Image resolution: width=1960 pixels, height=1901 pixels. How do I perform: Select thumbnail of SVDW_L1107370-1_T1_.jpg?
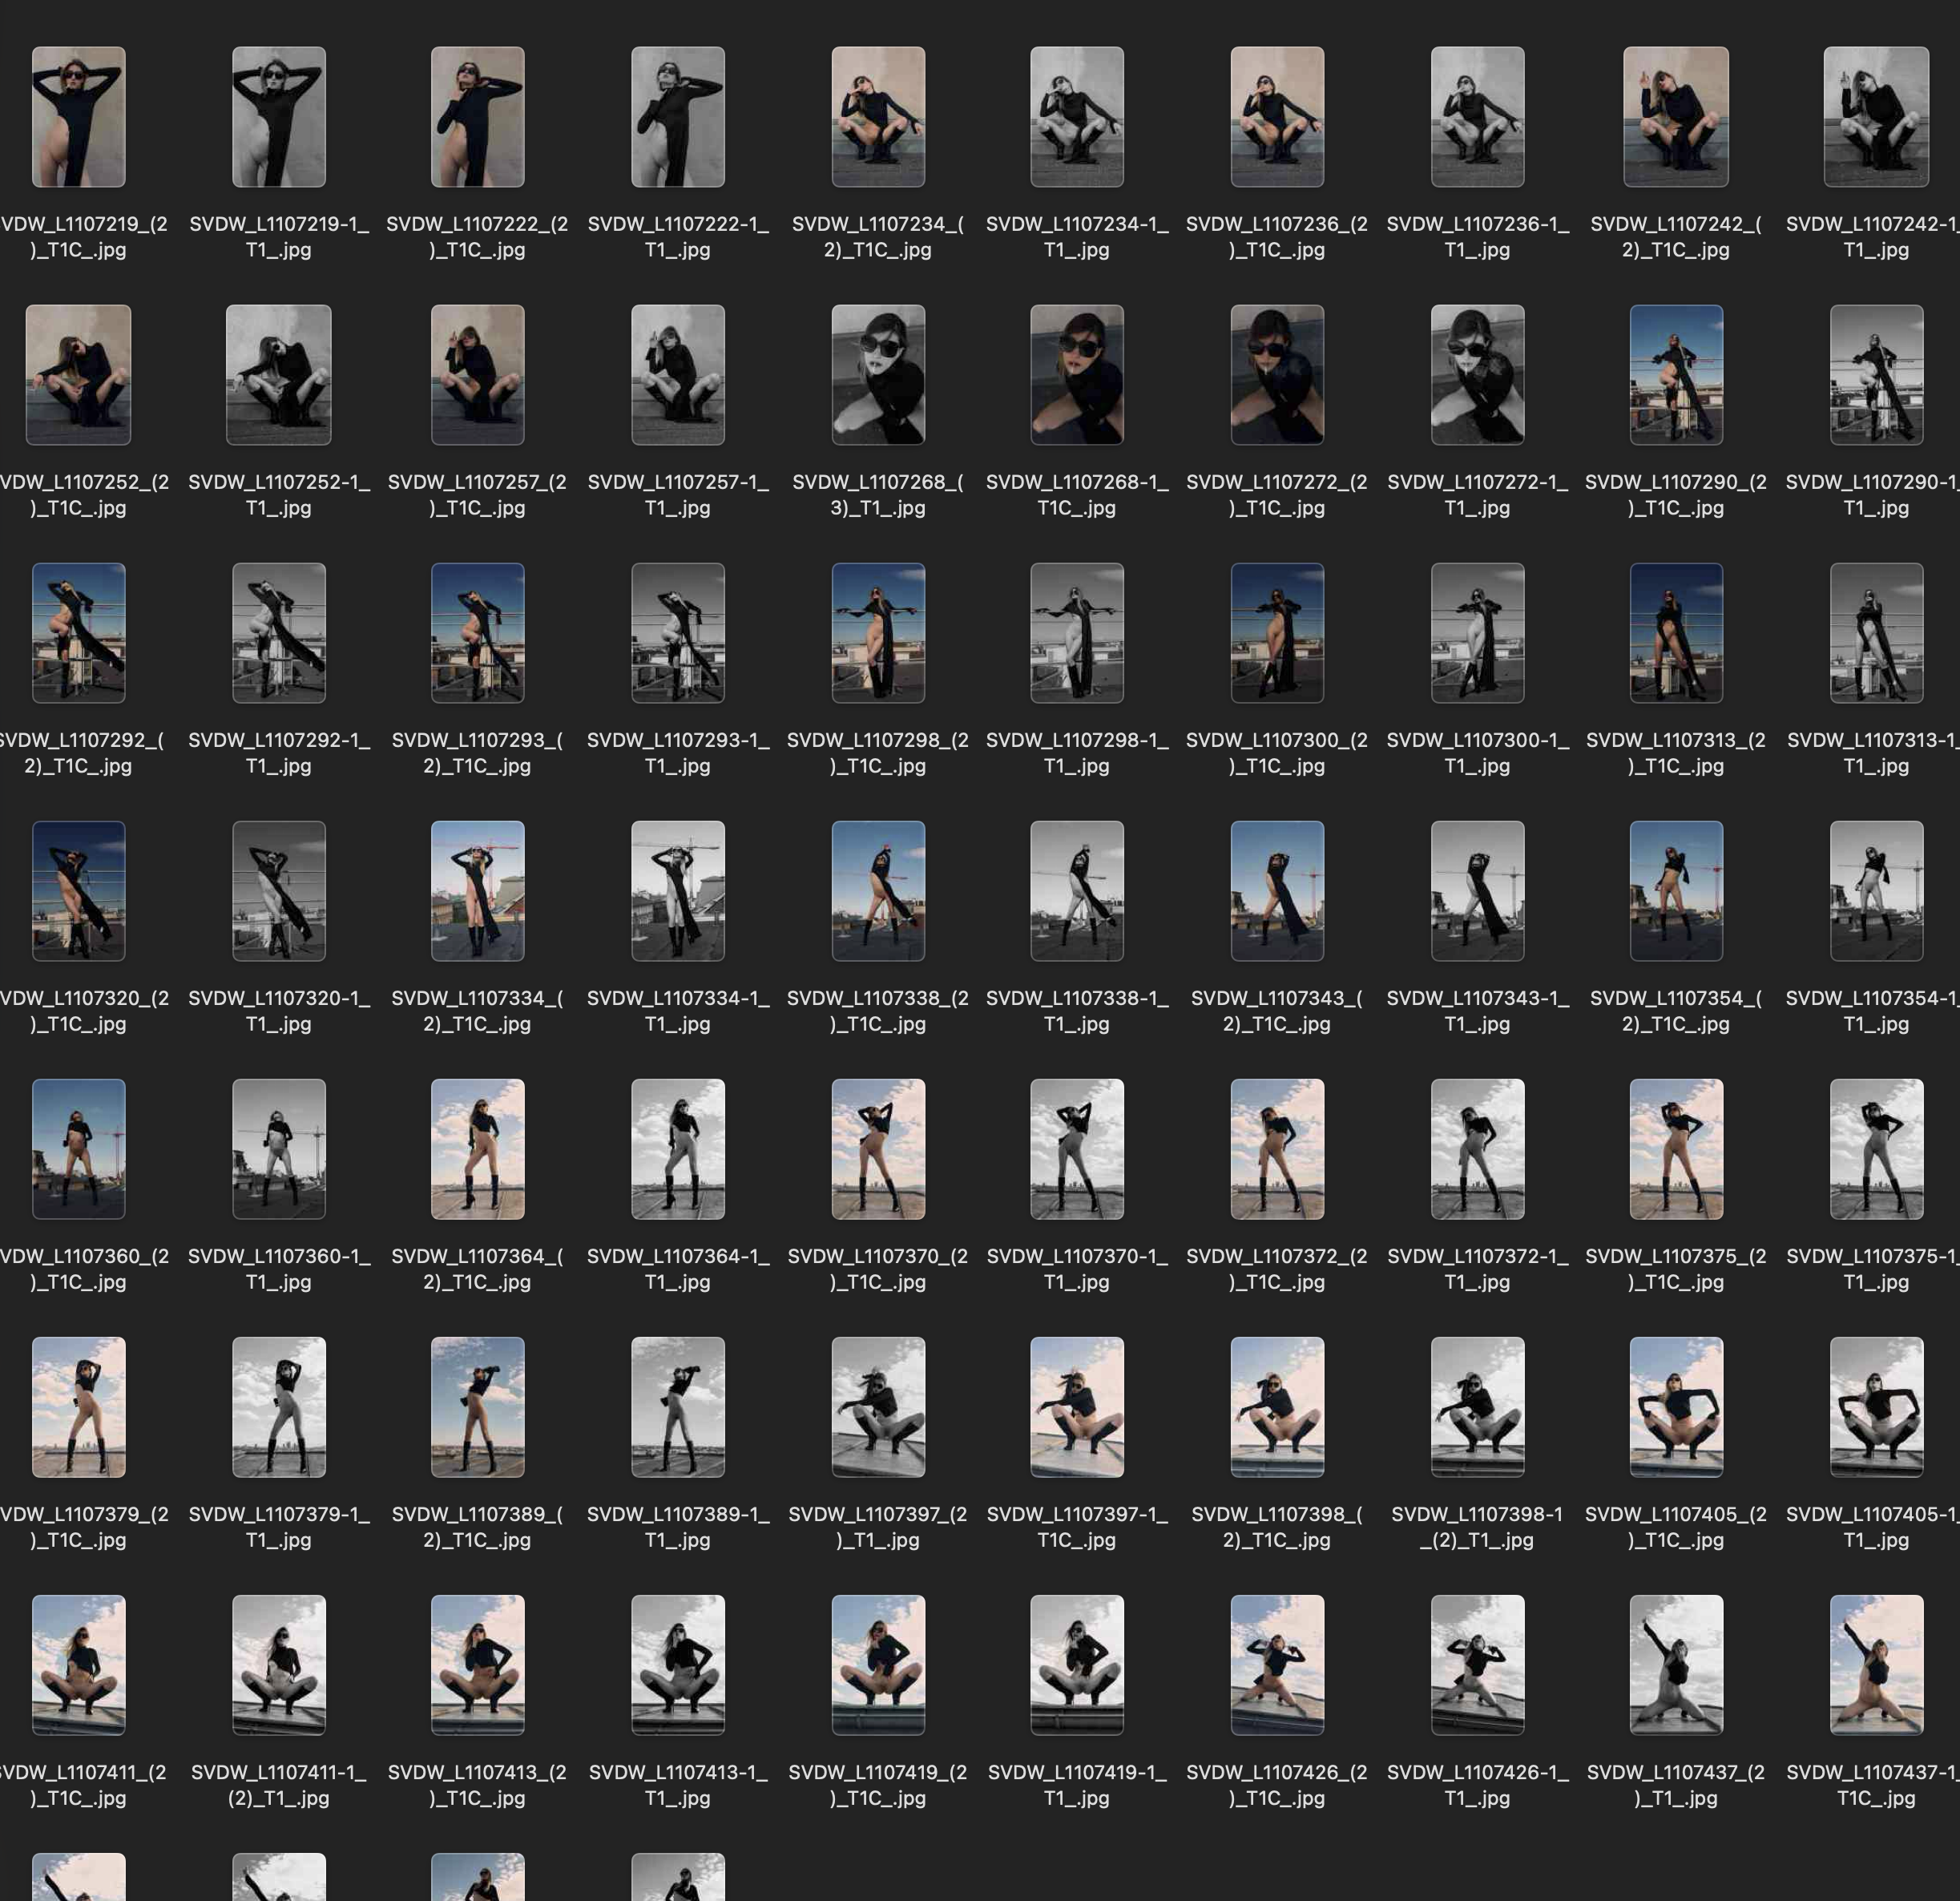coord(1077,1149)
